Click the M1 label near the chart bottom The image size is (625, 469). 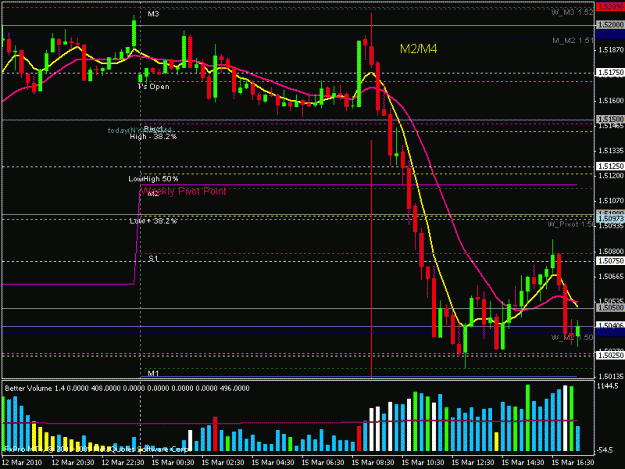click(x=153, y=373)
